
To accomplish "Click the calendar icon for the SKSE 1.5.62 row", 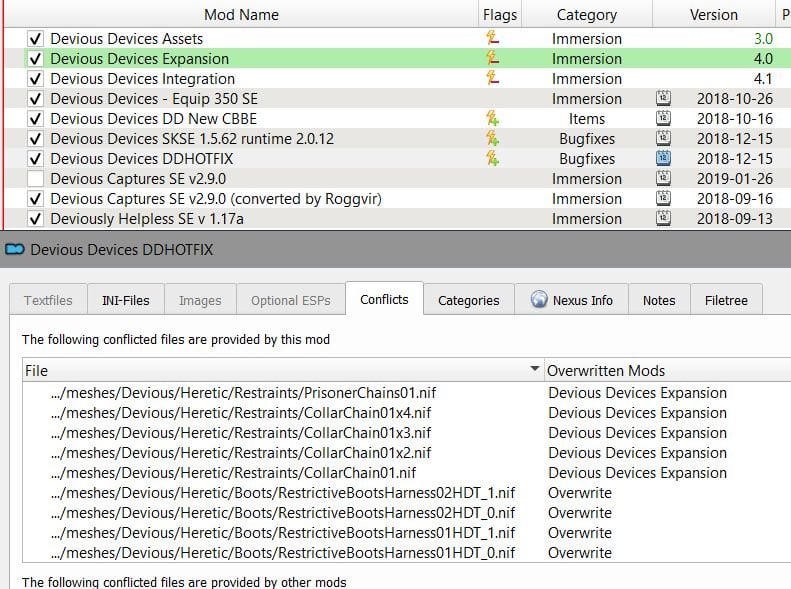I will click(663, 138).
